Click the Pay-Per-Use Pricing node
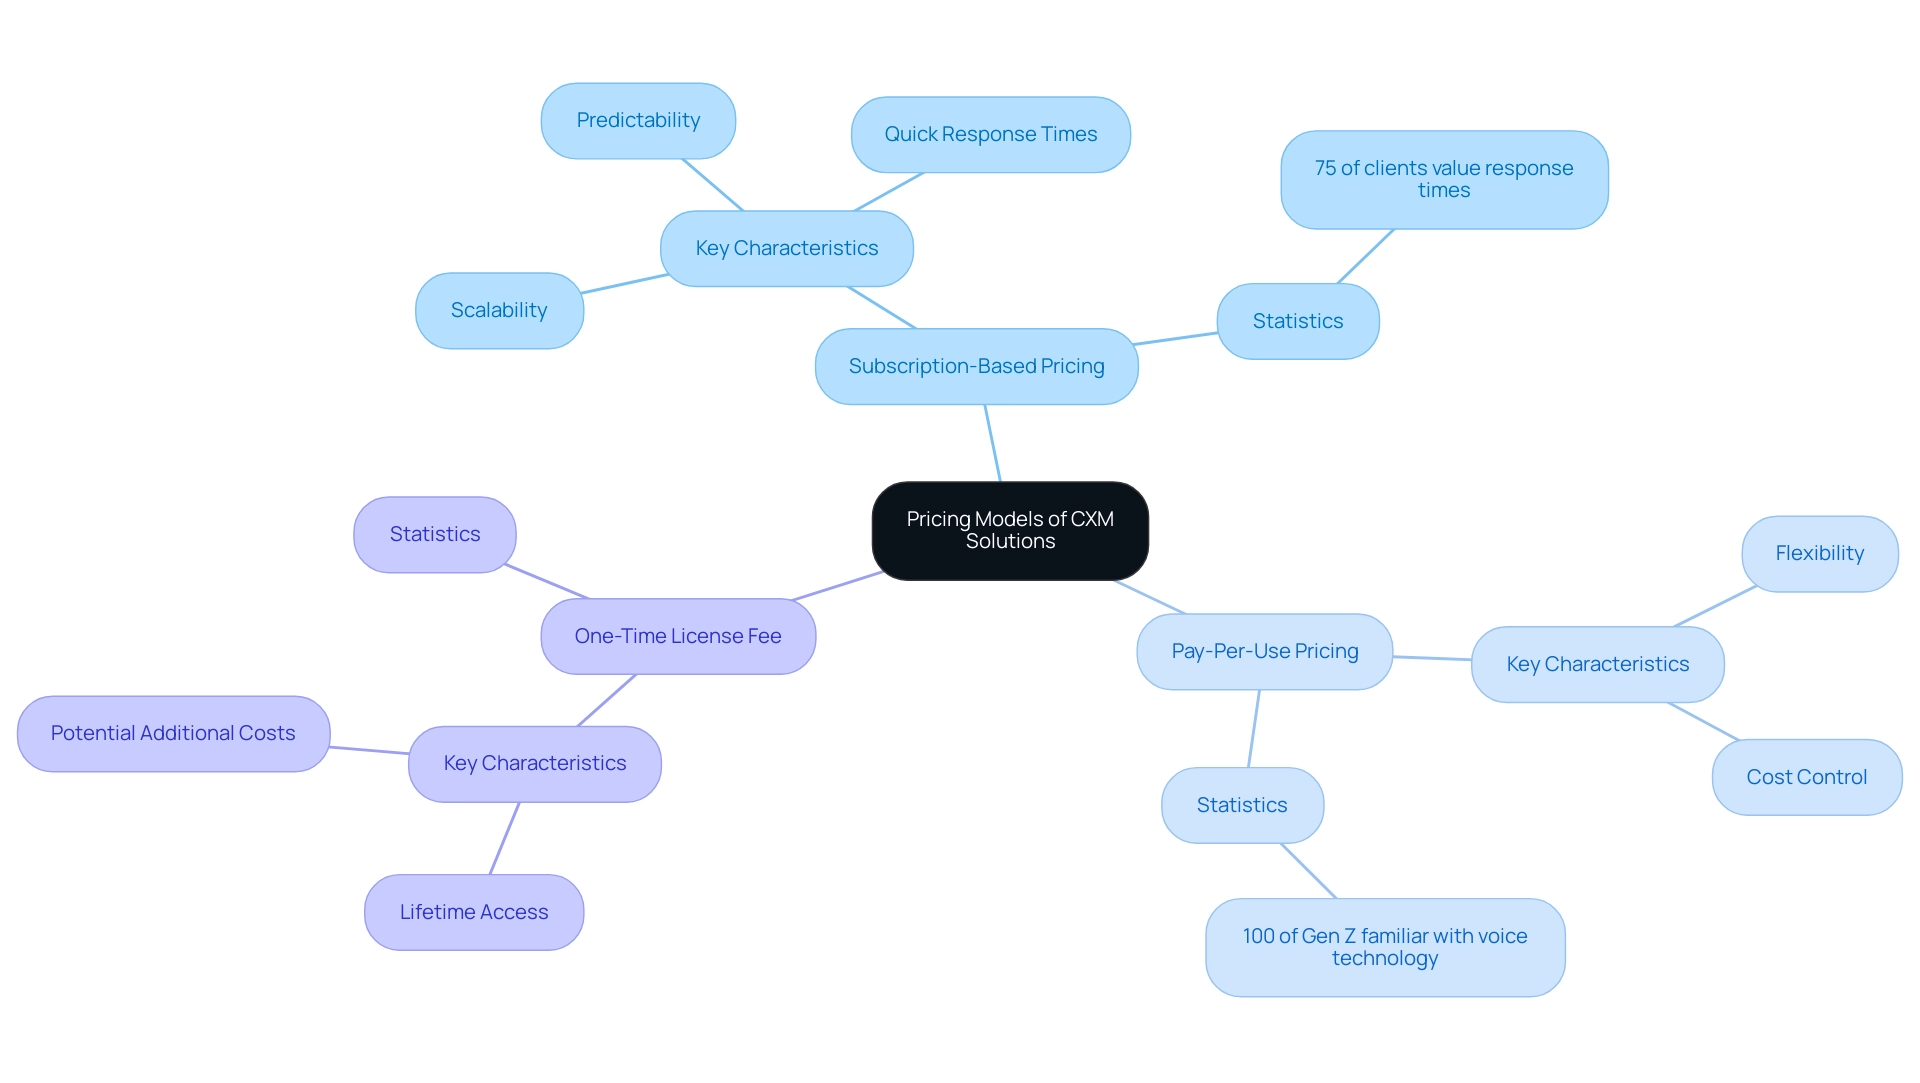 [1251, 648]
